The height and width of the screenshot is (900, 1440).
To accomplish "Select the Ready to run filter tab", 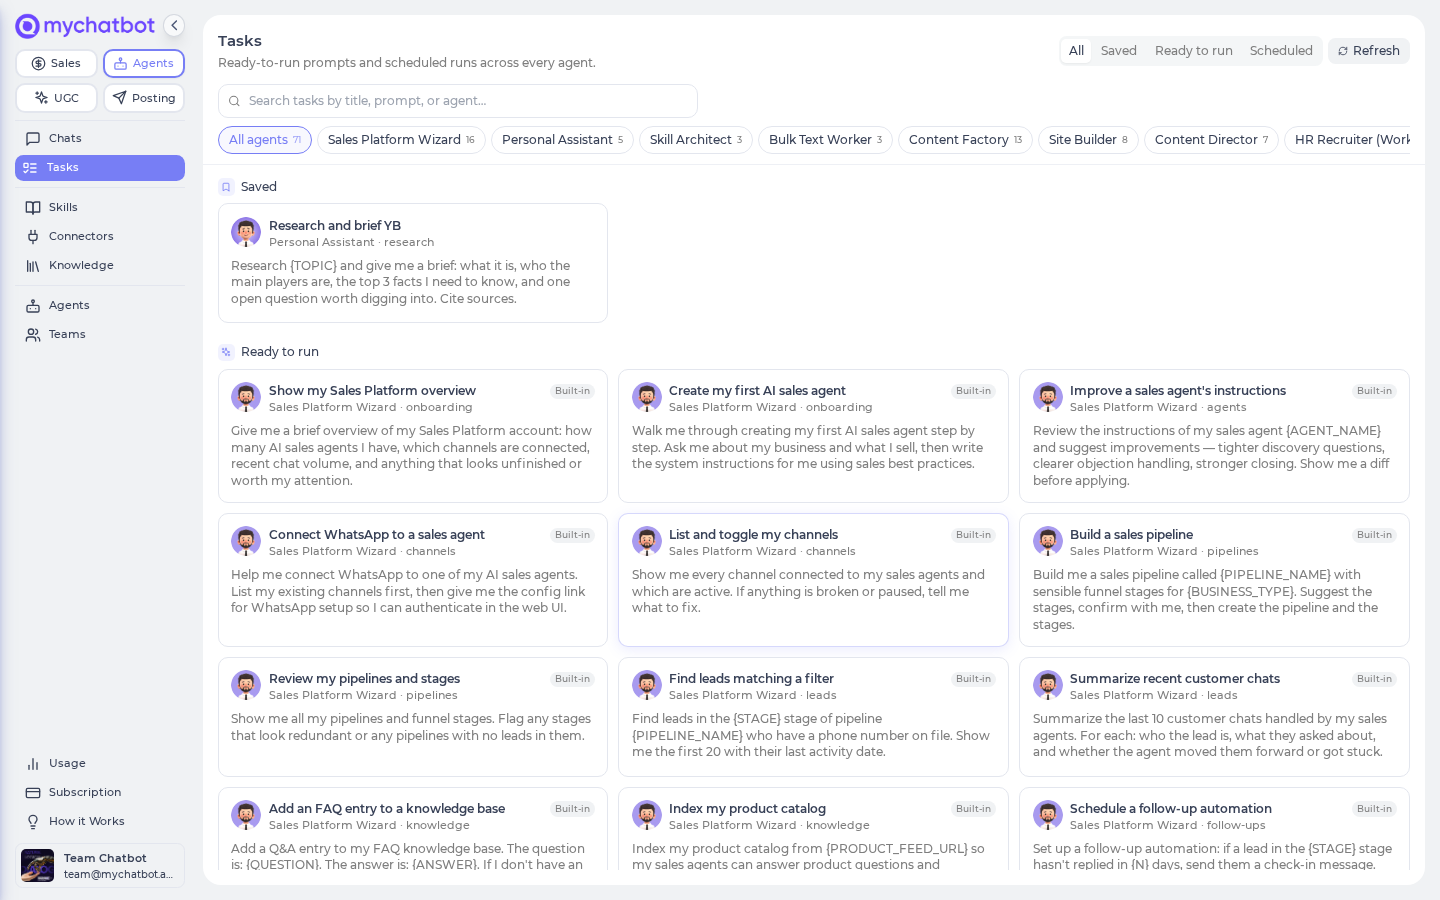I will (x=1193, y=51).
